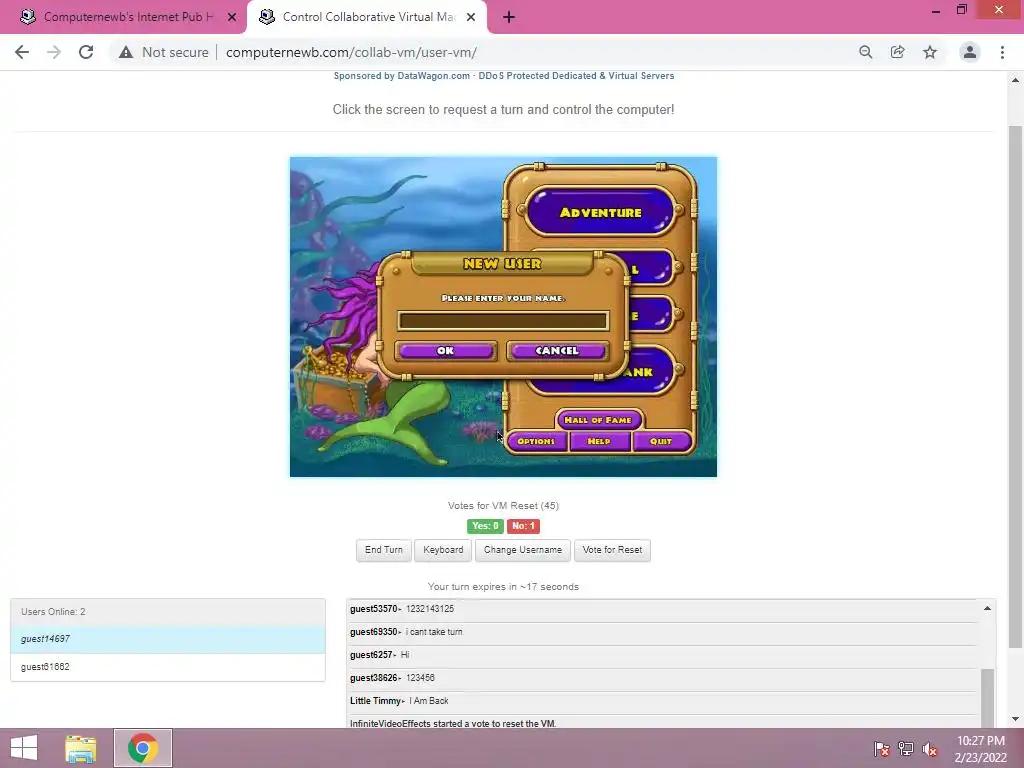Open the Action Center flag icon
The height and width of the screenshot is (768, 1024).
881,749
